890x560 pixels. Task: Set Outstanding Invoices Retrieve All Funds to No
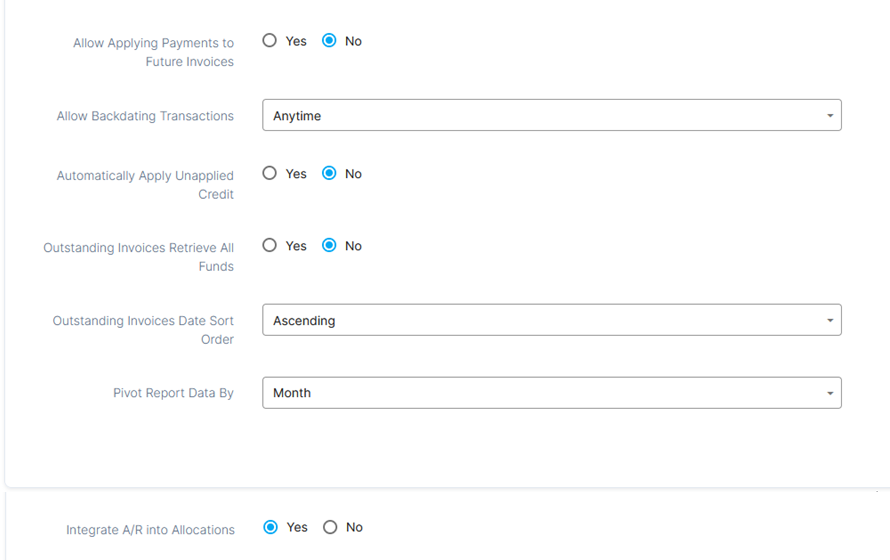(x=329, y=245)
